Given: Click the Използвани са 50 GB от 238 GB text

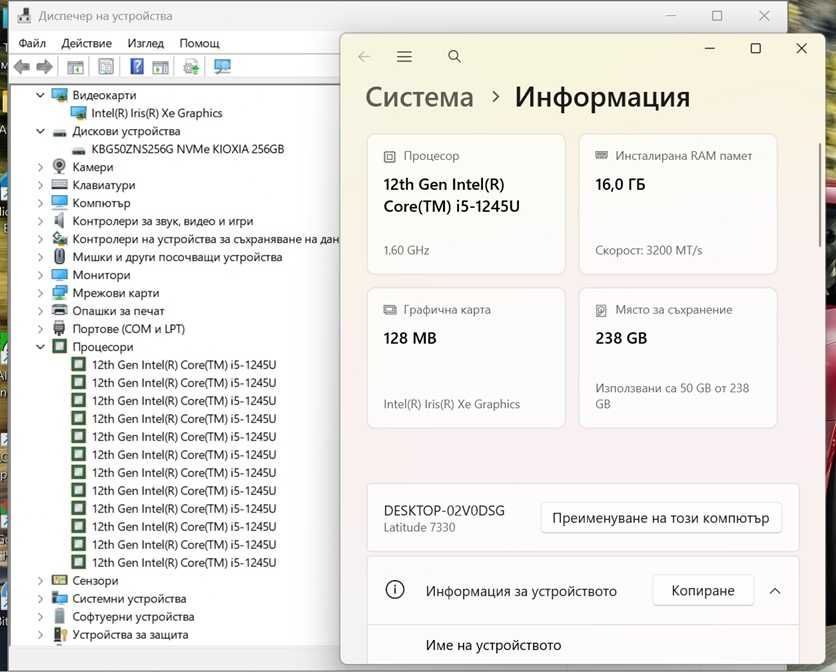Looking at the screenshot, I should (x=672, y=396).
